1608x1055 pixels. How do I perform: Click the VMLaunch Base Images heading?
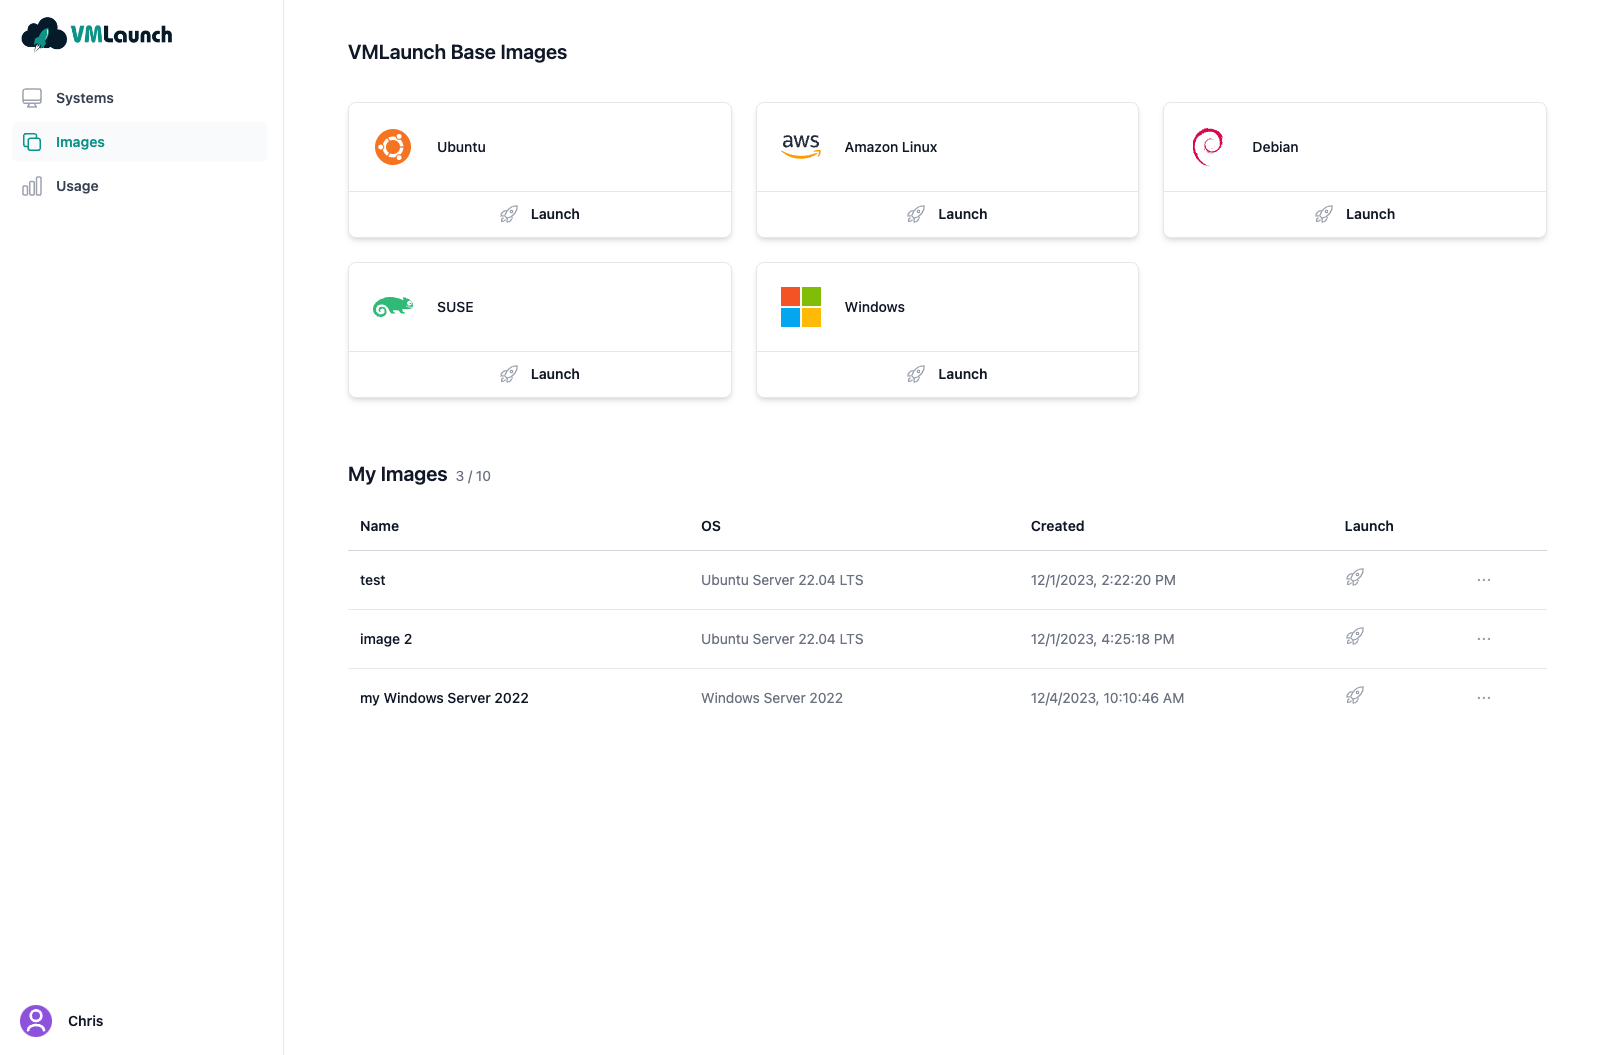[x=457, y=52]
